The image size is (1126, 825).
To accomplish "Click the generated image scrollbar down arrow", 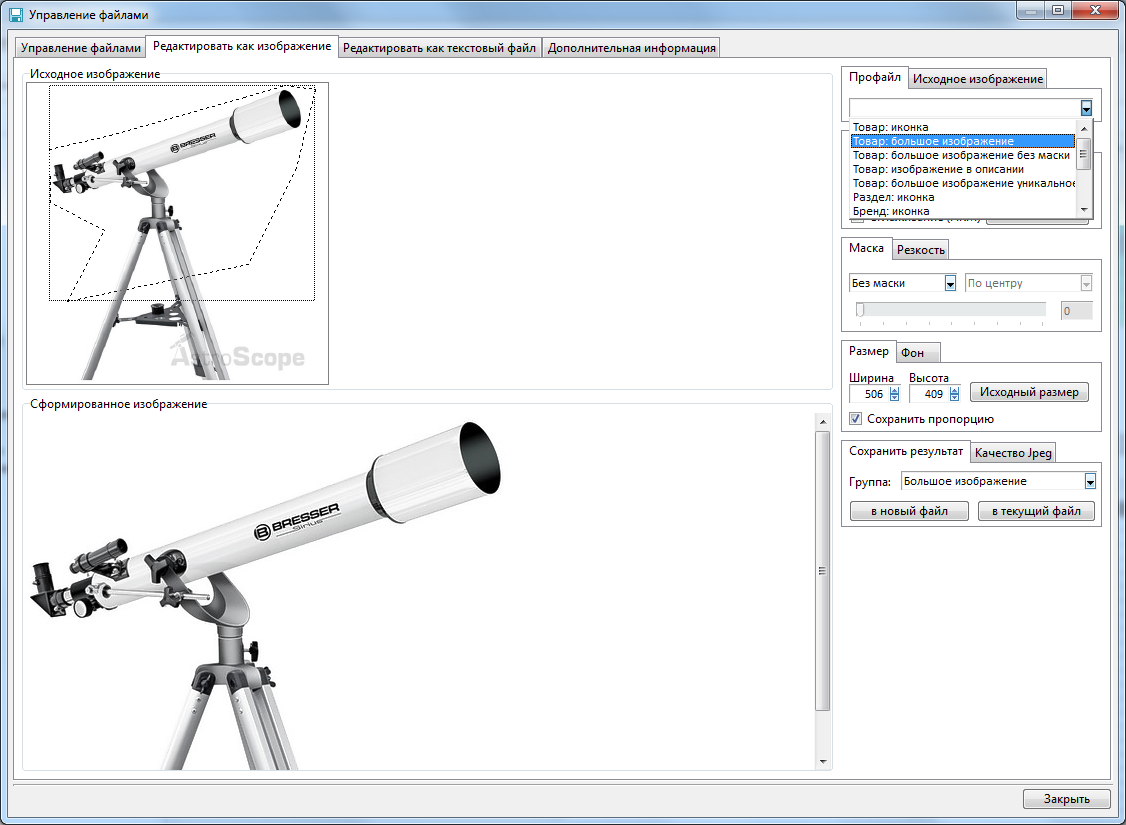I will coord(823,762).
